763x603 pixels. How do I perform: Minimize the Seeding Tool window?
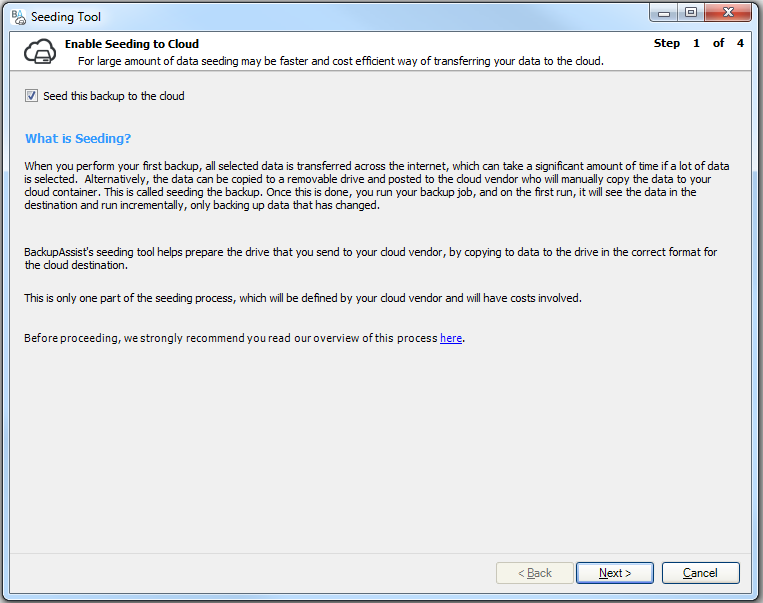664,13
